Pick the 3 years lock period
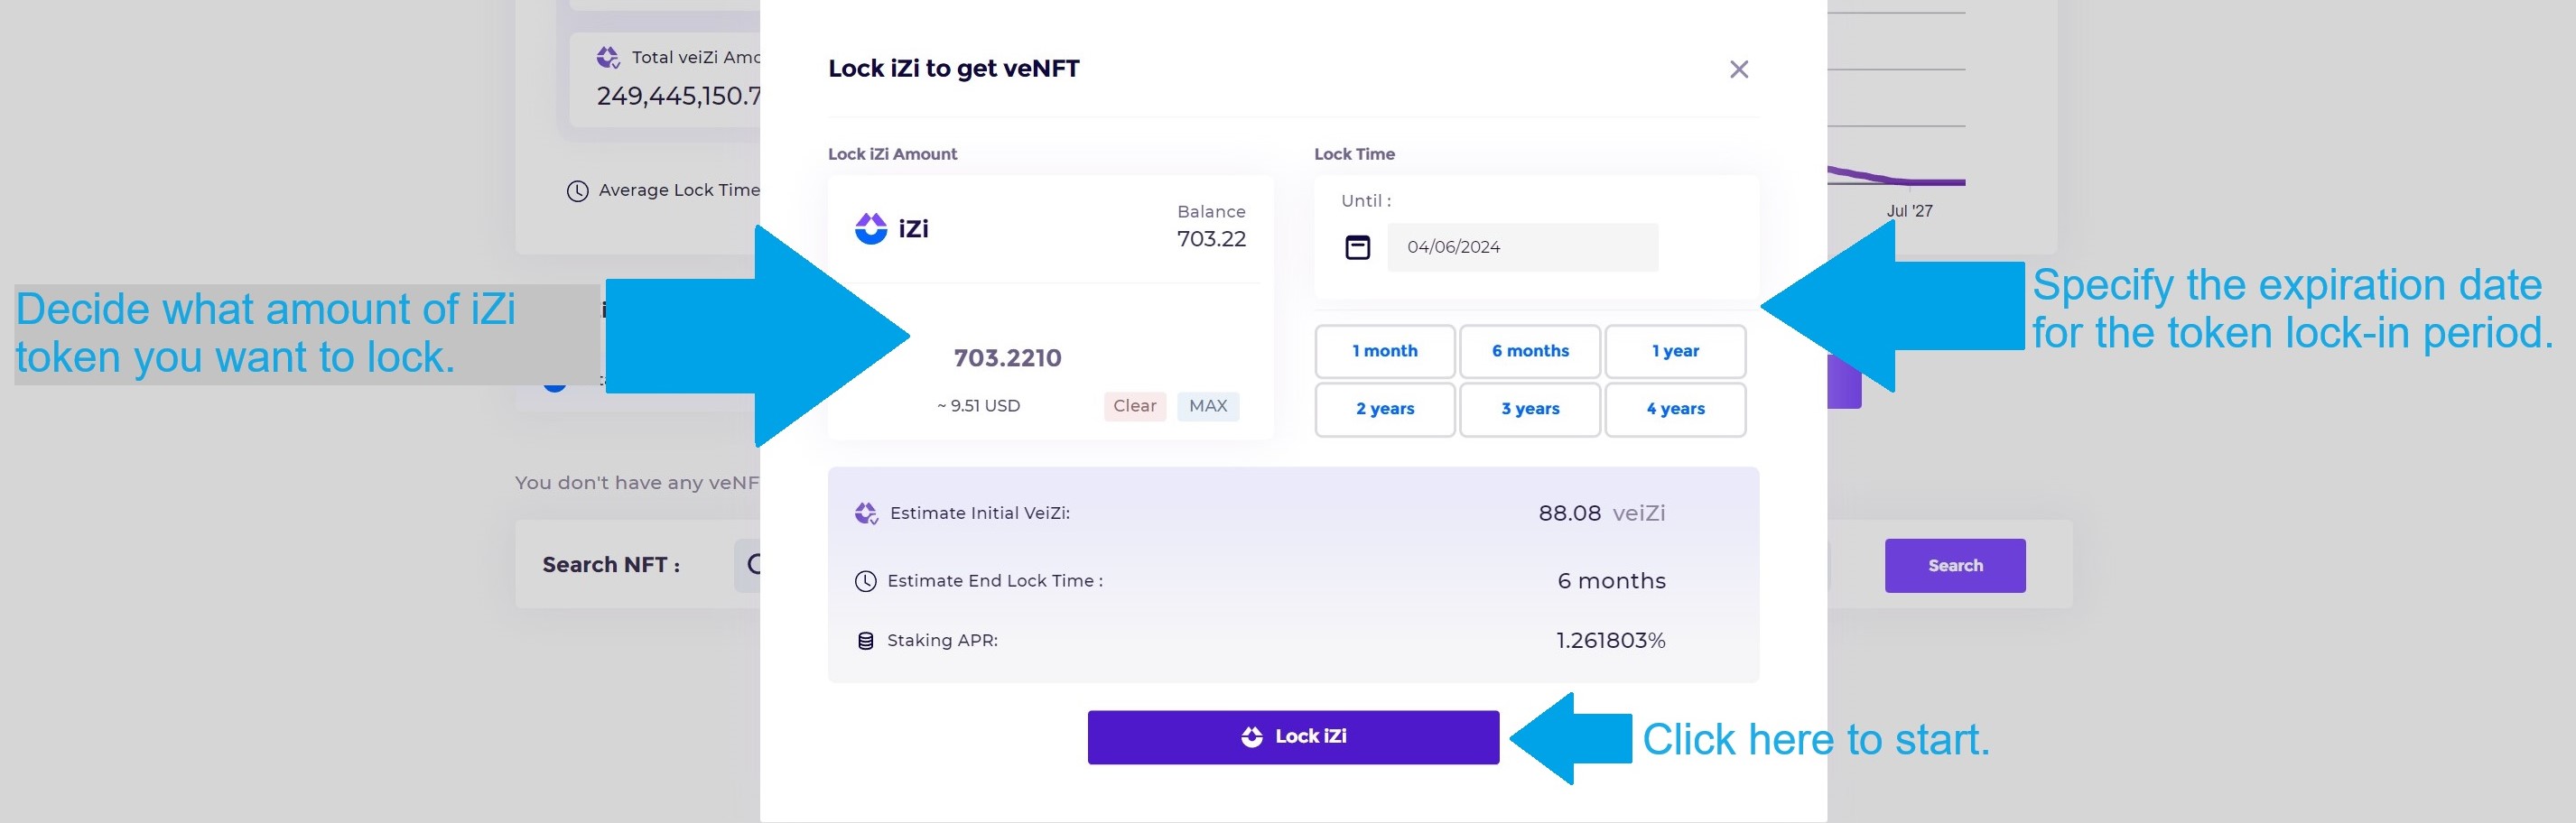Image resolution: width=2576 pixels, height=823 pixels. click(x=1529, y=409)
